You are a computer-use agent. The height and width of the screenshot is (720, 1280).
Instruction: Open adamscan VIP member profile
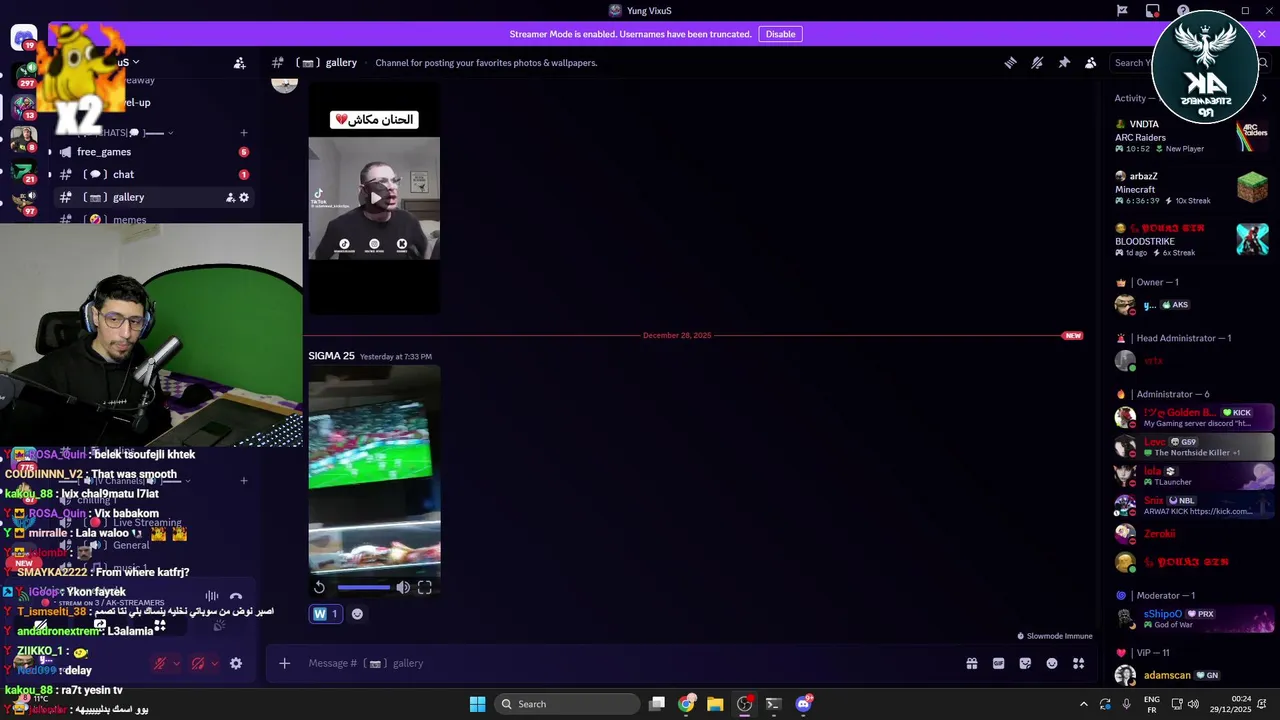point(1194,675)
